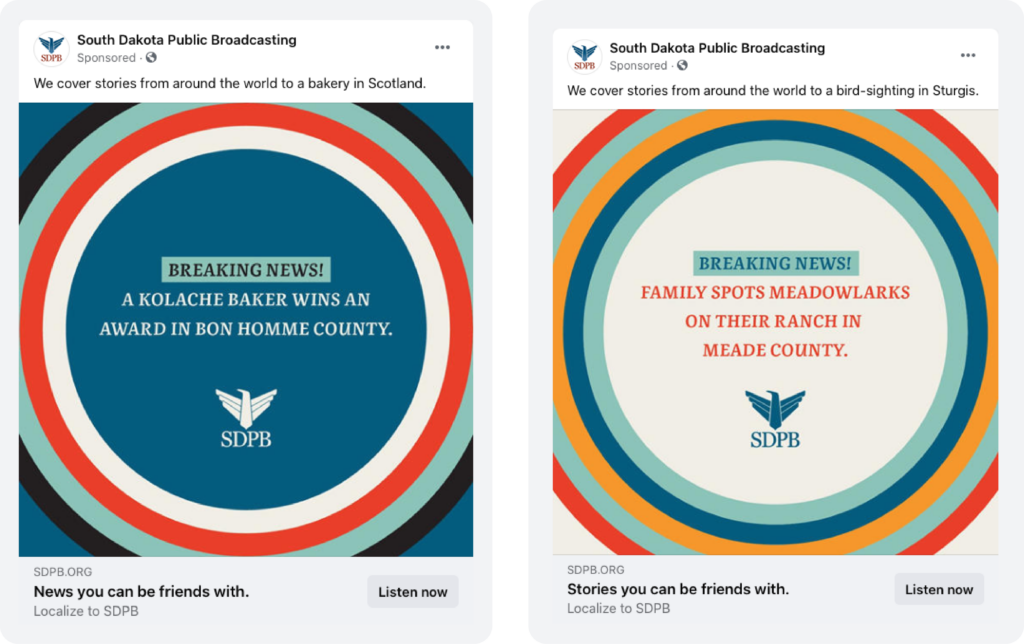Click the SDPB.ORG link under the left ad
The width and height of the screenshot is (1024, 644).
[63, 572]
